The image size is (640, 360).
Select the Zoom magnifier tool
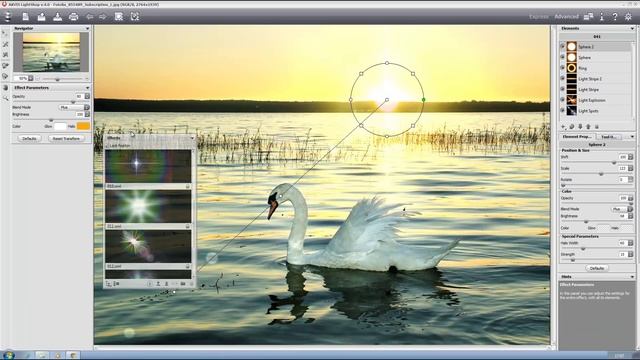pos(5,98)
